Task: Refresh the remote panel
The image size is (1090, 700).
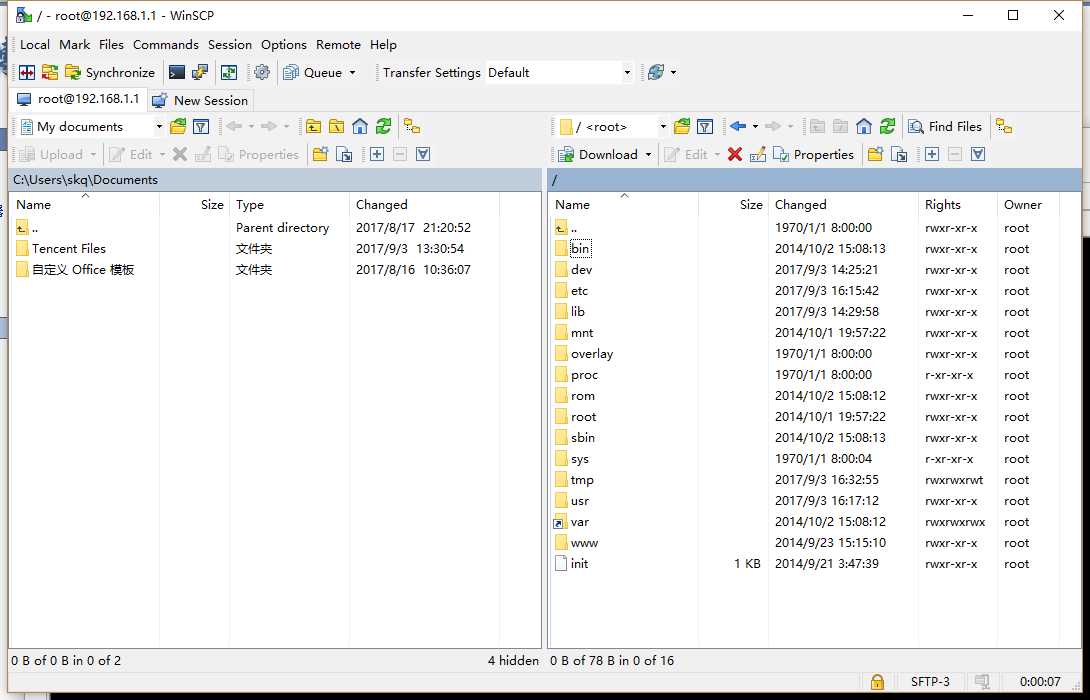Action: 887,127
